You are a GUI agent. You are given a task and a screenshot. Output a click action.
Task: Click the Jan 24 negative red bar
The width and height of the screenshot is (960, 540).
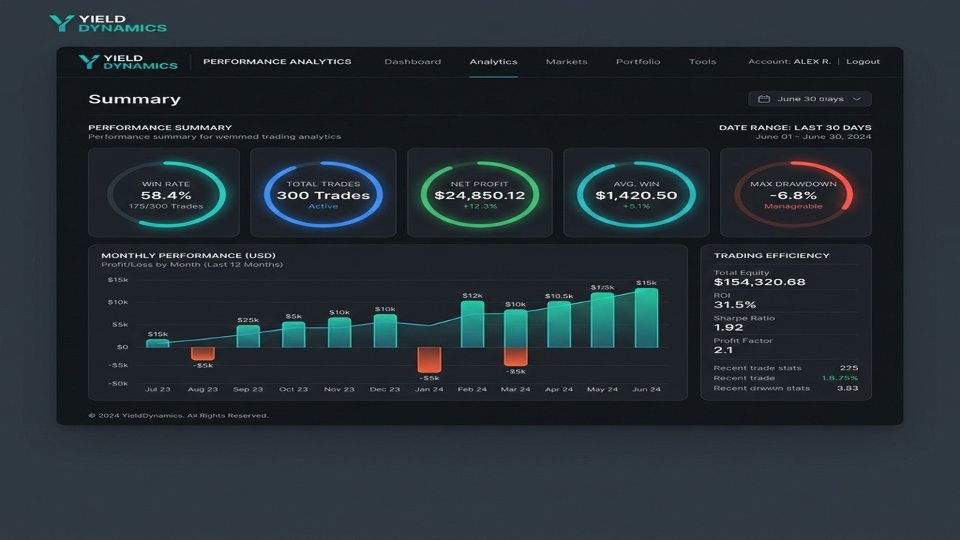429,360
